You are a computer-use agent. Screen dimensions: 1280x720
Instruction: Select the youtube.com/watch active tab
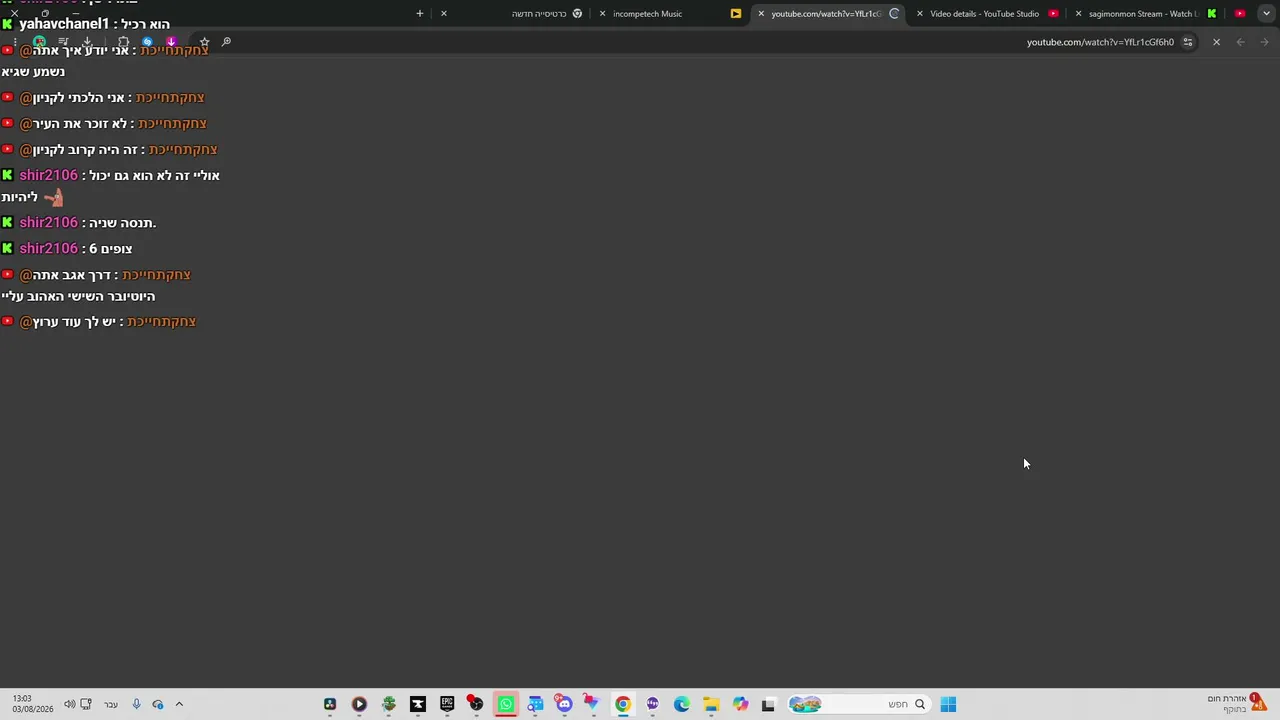click(826, 14)
